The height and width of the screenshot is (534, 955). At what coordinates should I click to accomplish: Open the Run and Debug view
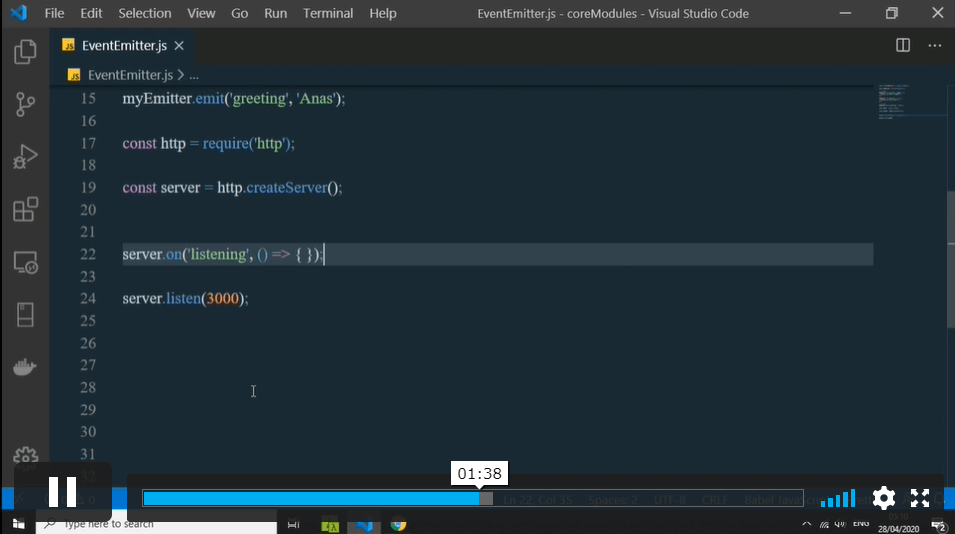[x=25, y=156]
